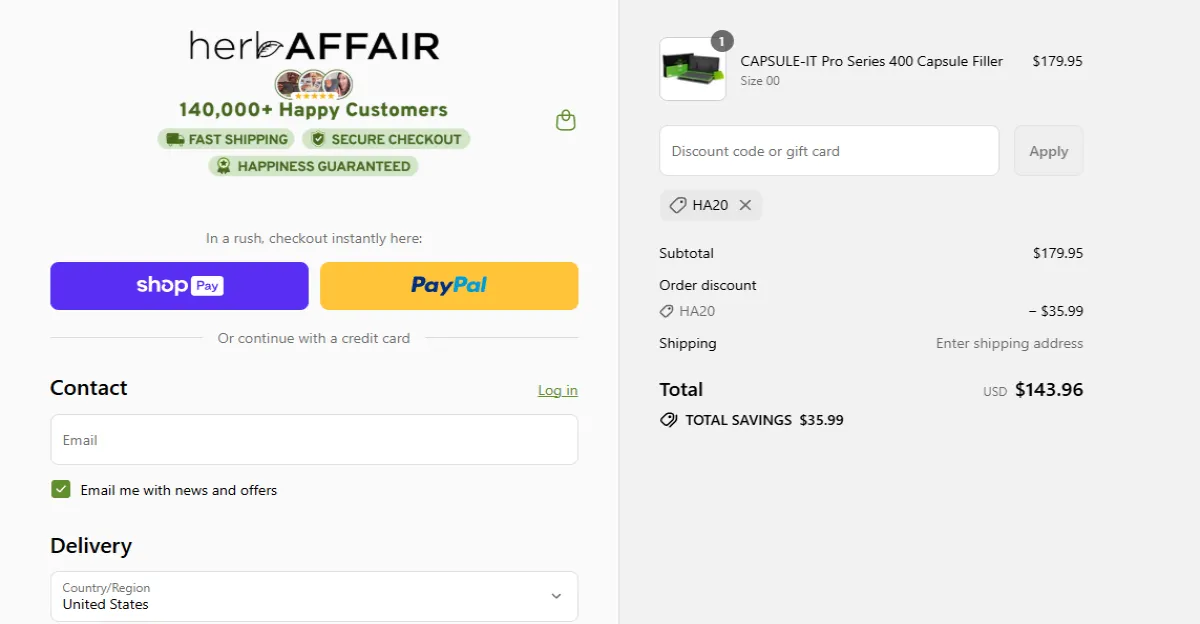Click the tag icon next to HA20 discount
Viewport: 1200px width, 624px height.
tap(677, 205)
